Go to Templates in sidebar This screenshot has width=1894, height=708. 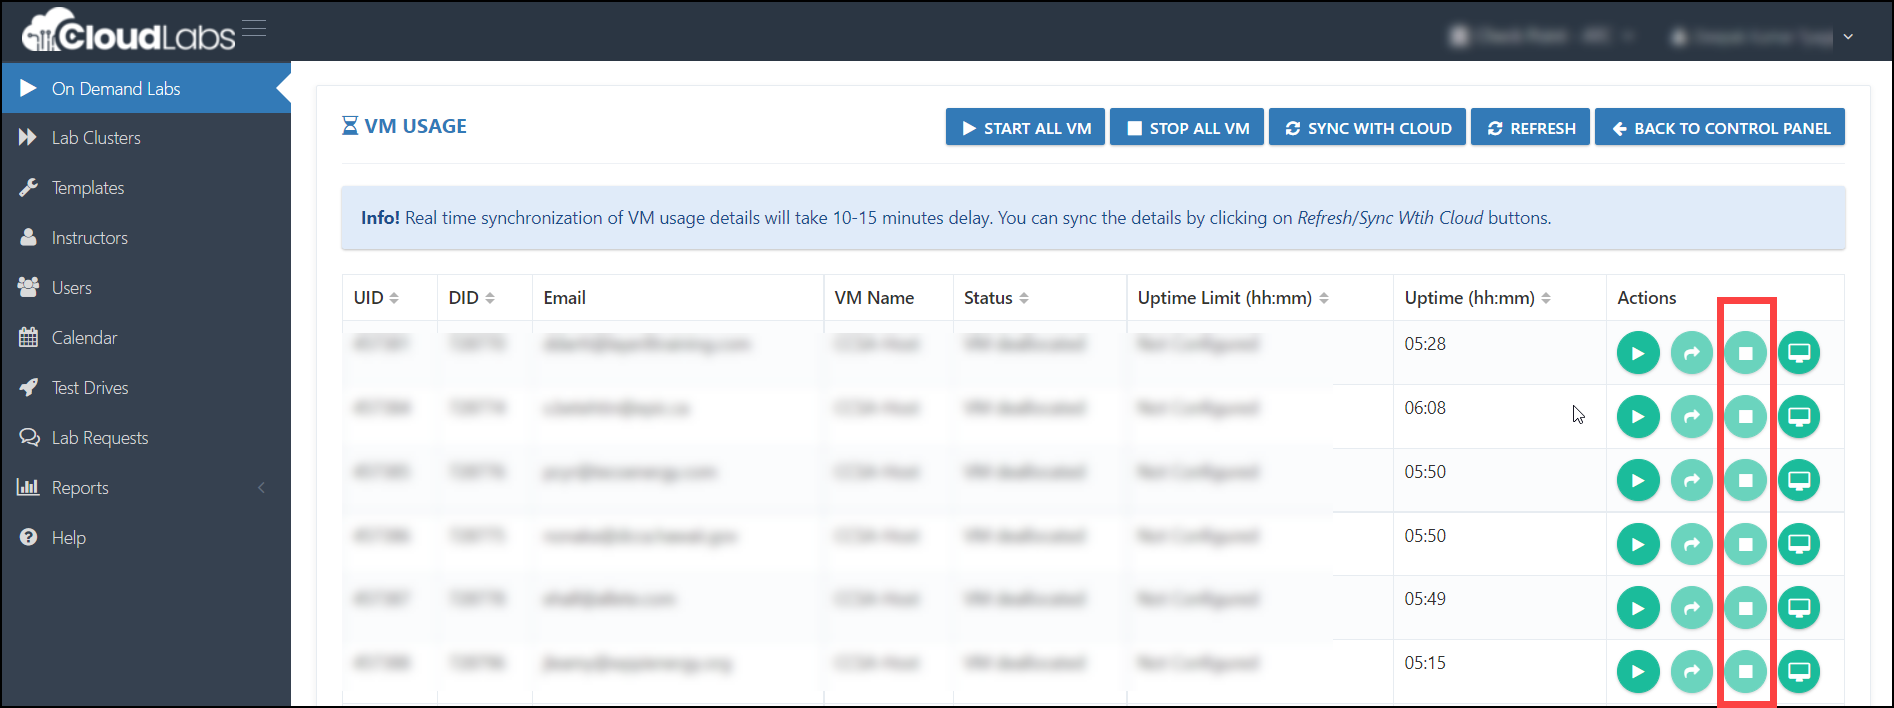tap(146, 188)
